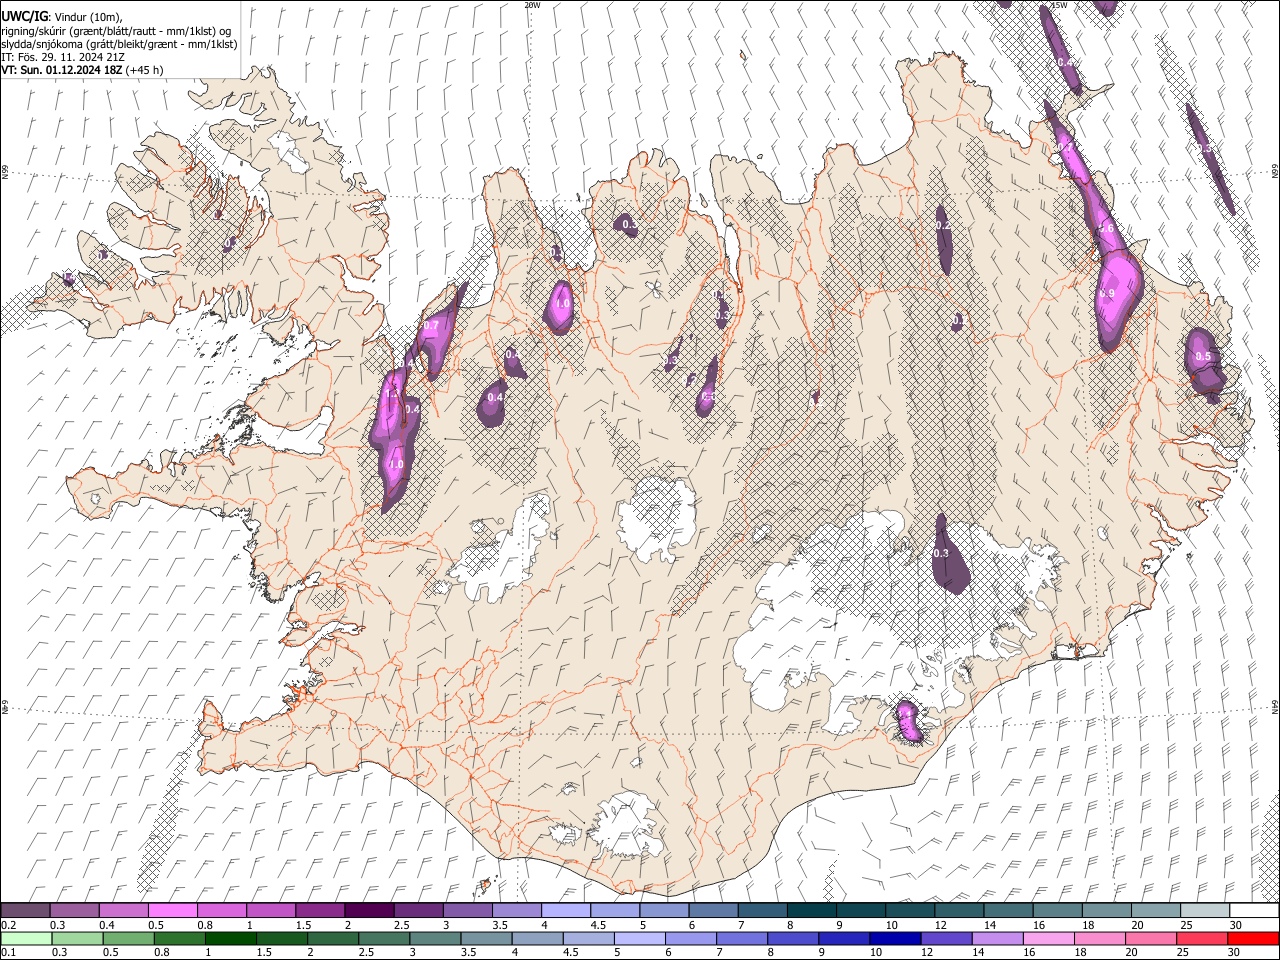Click the light green 0.1 rain swatch
Image resolution: width=1280 pixels, height=960 pixels.
pos(26,939)
